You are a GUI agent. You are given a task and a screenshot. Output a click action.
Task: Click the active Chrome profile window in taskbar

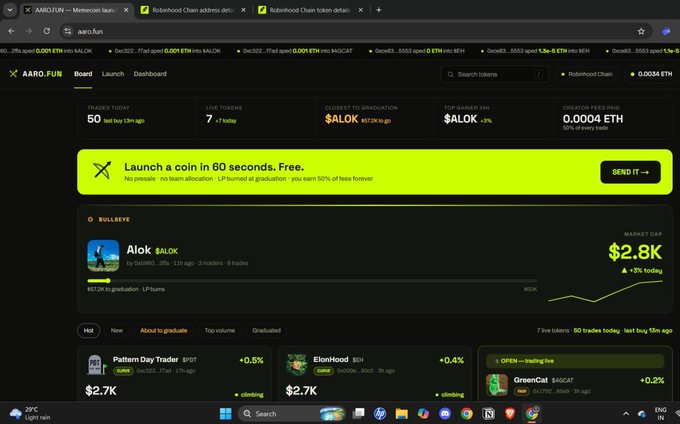[x=532, y=414]
